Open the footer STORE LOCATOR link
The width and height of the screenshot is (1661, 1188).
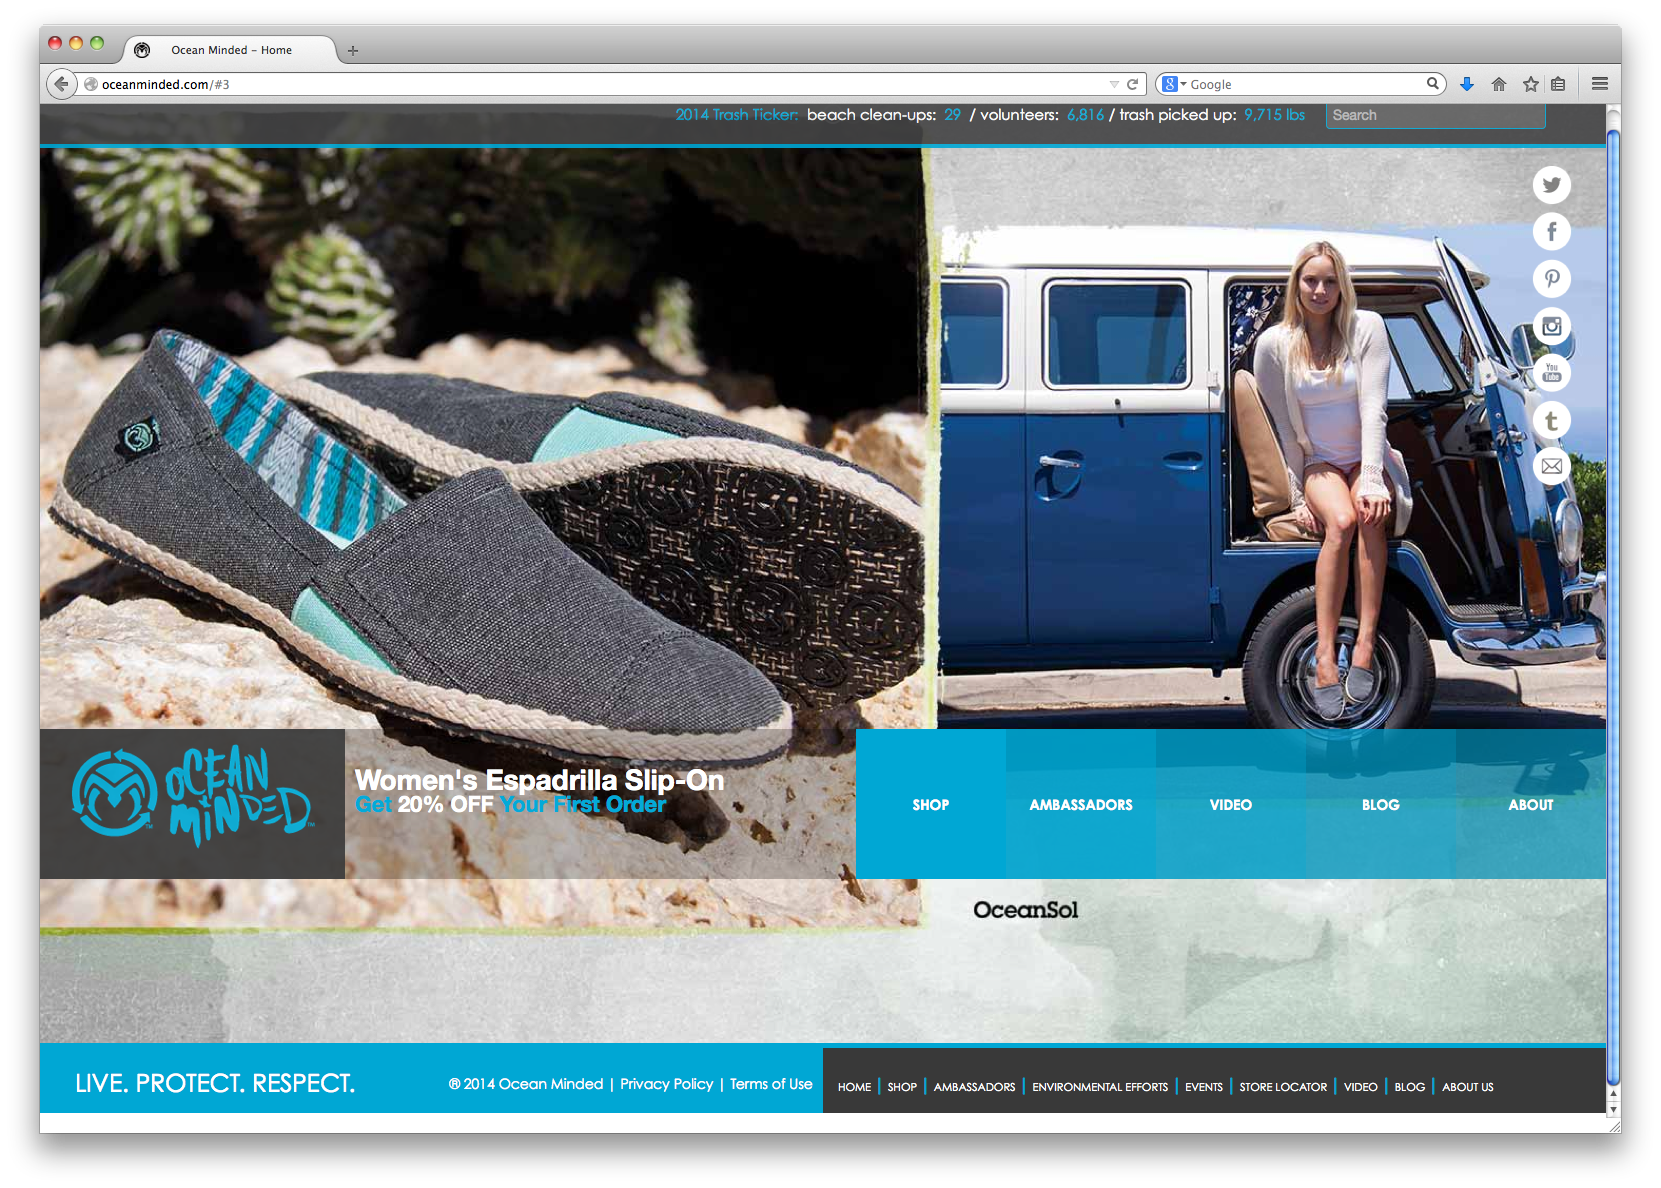(1283, 1087)
